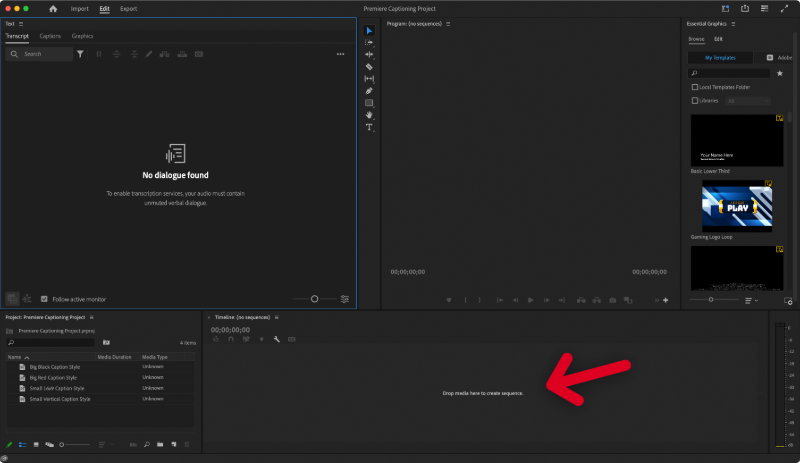Toggle transcript view button in Text panel footer
The height and width of the screenshot is (463, 800).
(x=12, y=299)
